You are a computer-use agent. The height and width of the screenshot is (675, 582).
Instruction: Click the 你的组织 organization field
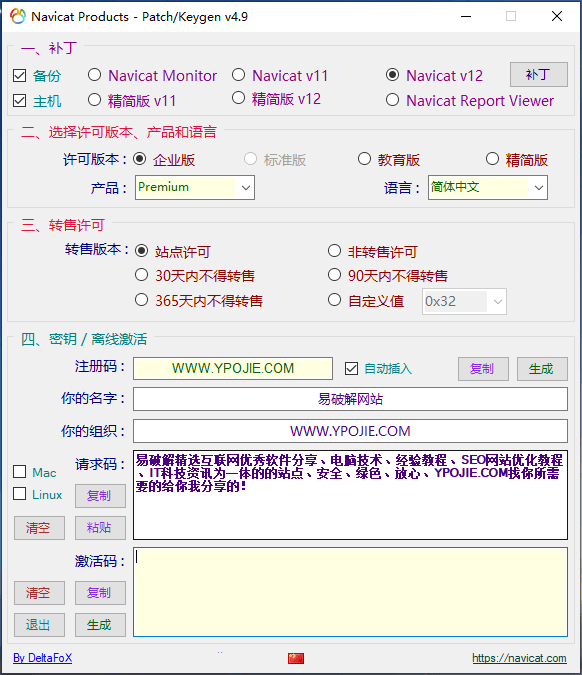[350, 431]
